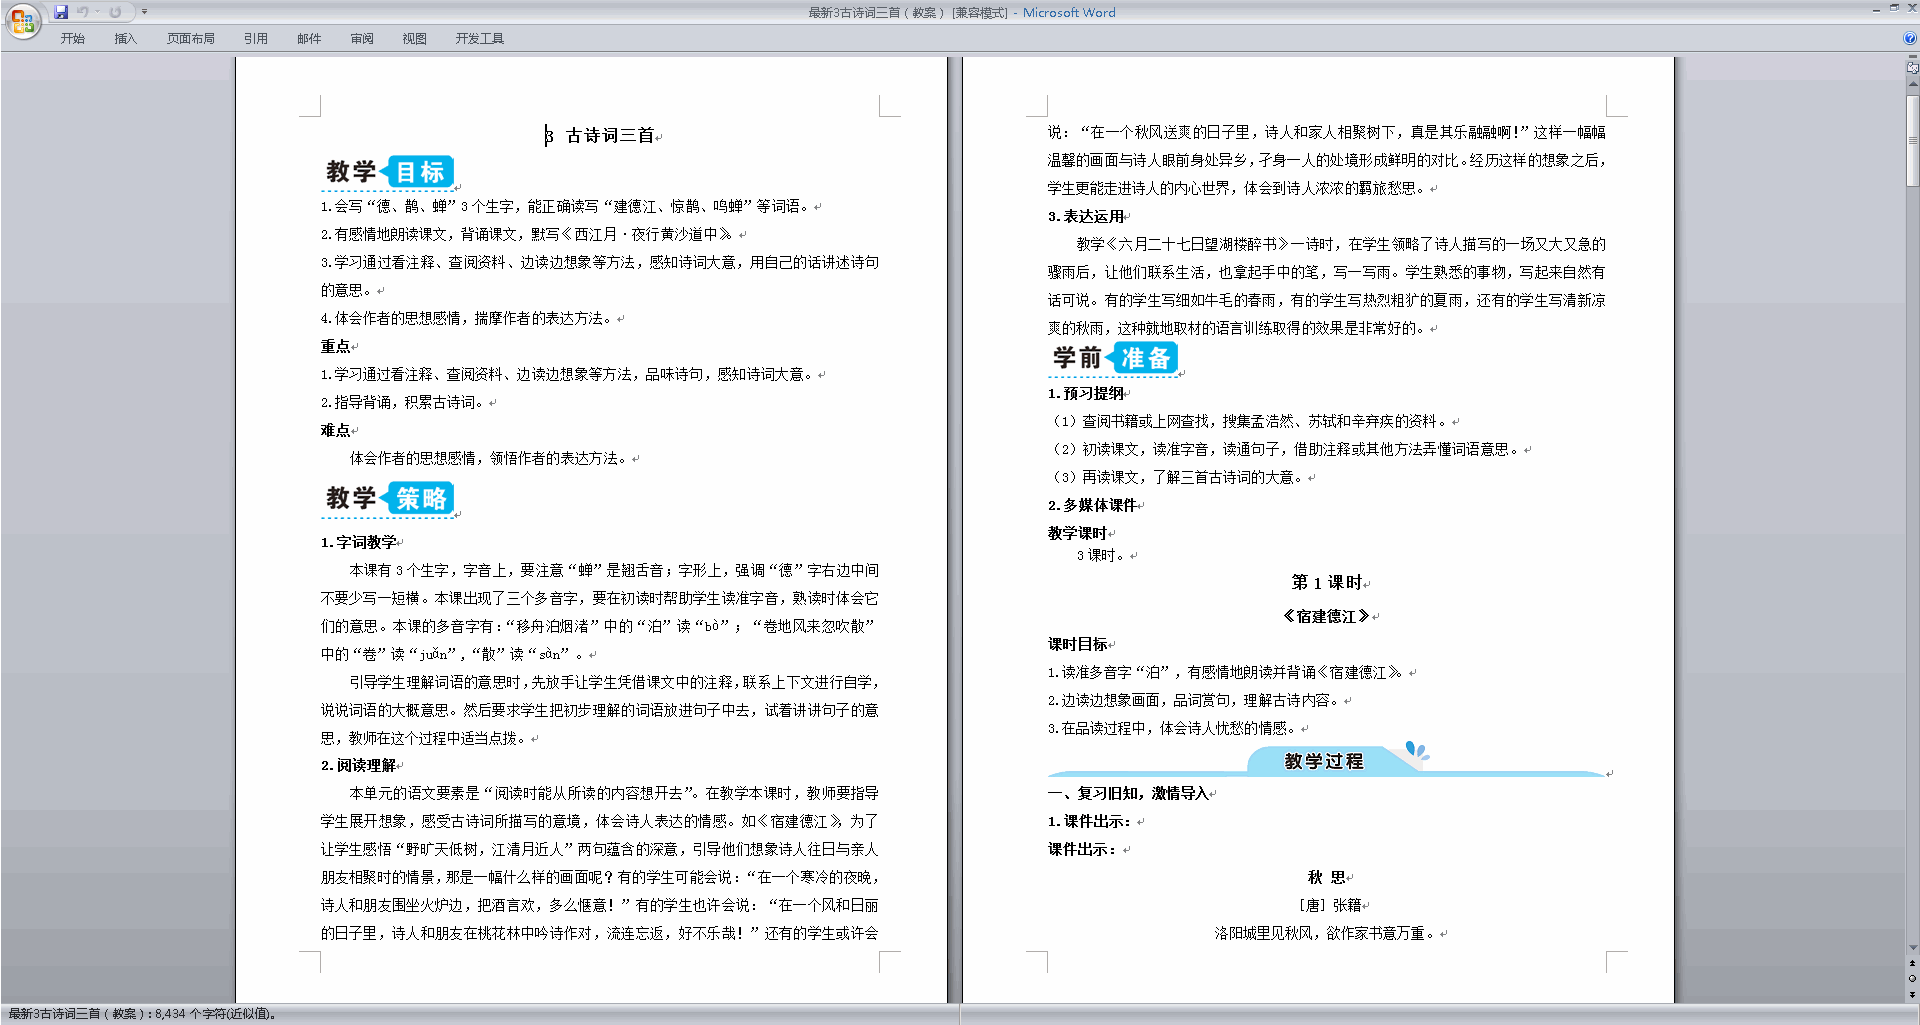Customize Quick Access Toolbar dropdown
Screen dimensions: 1920x1025
[x=144, y=12]
